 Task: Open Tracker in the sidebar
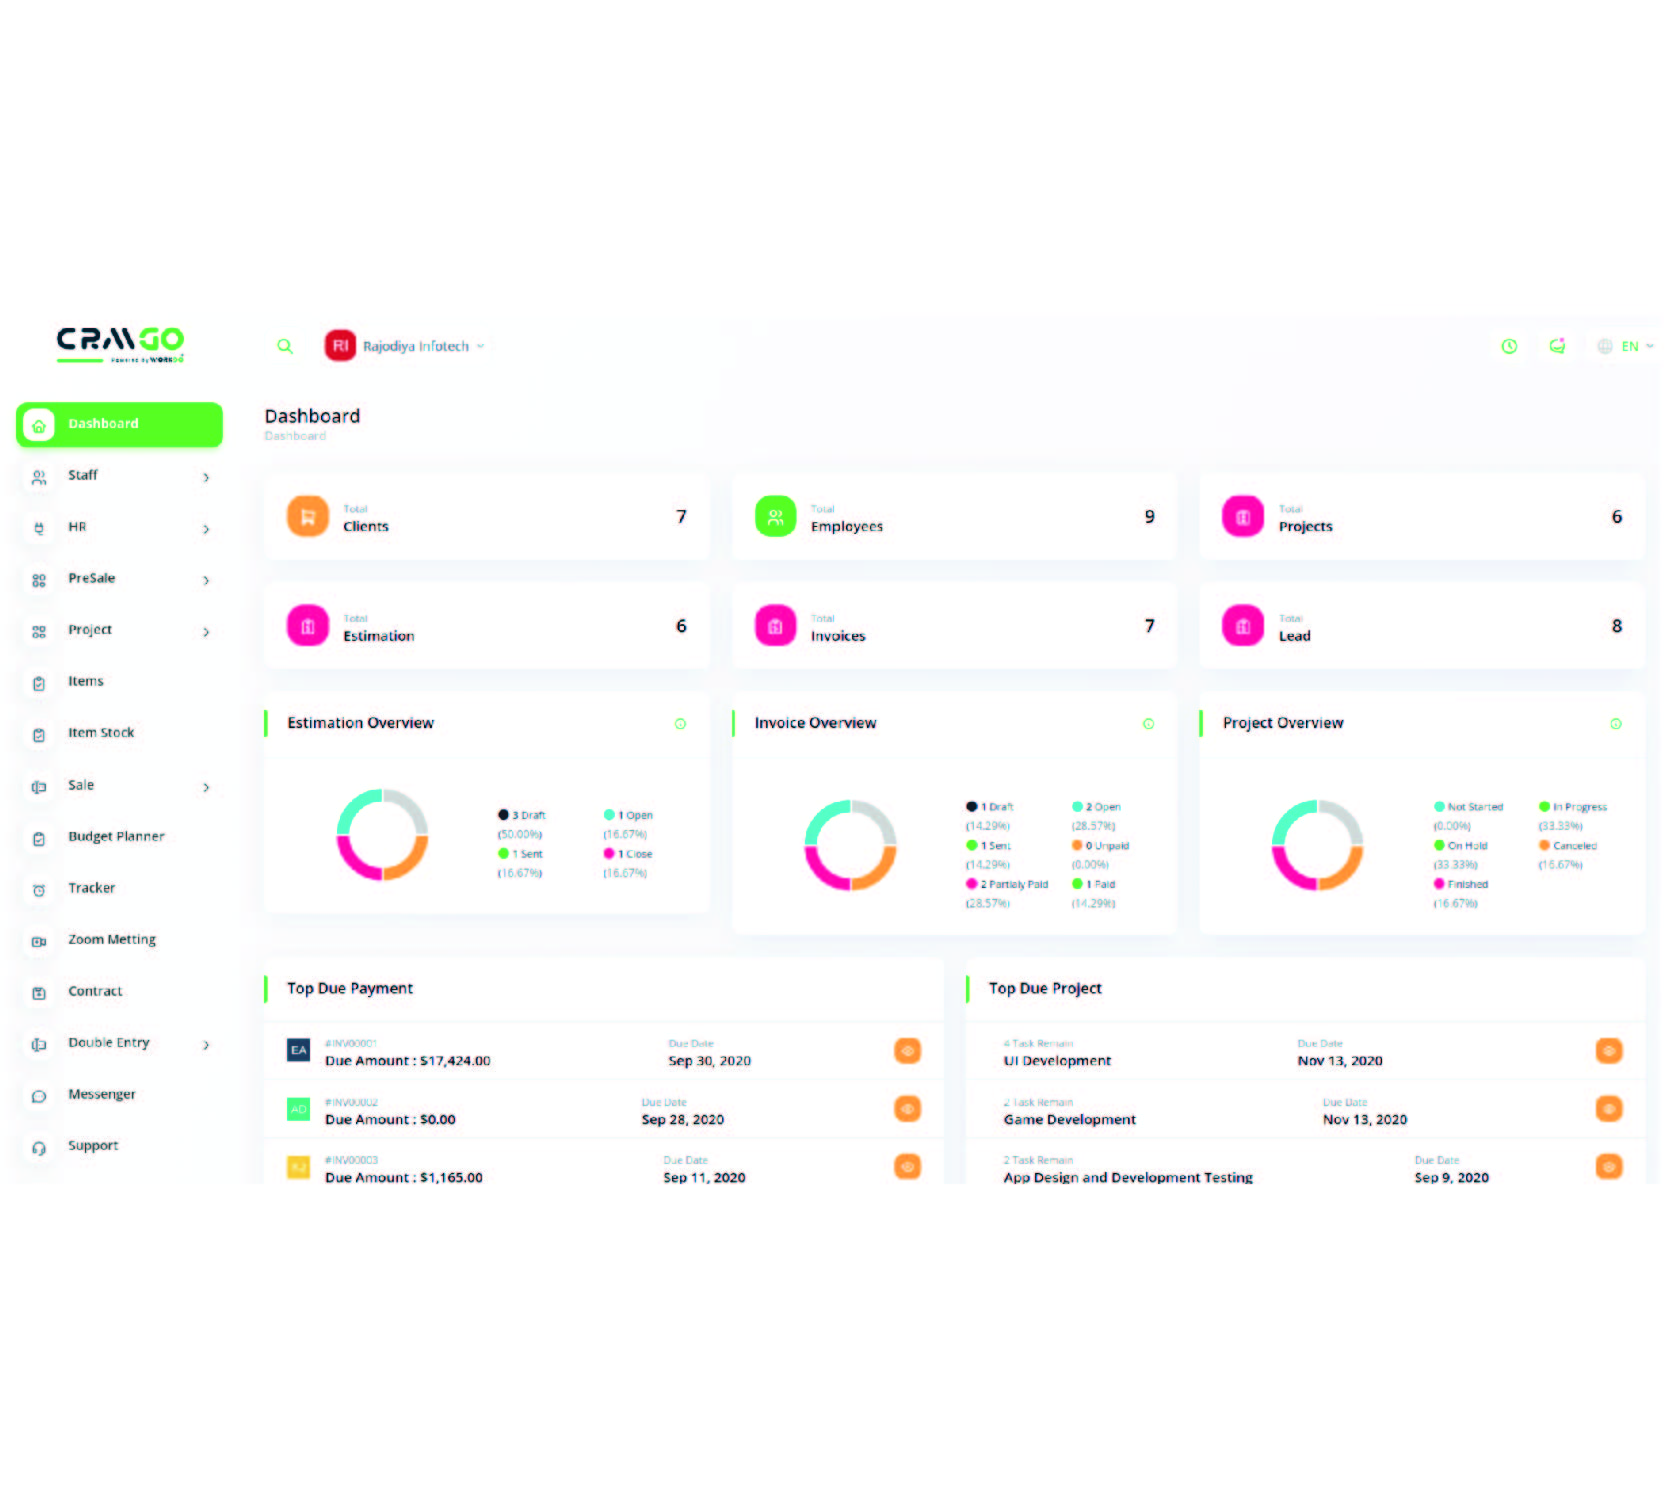[x=92, y=888]
